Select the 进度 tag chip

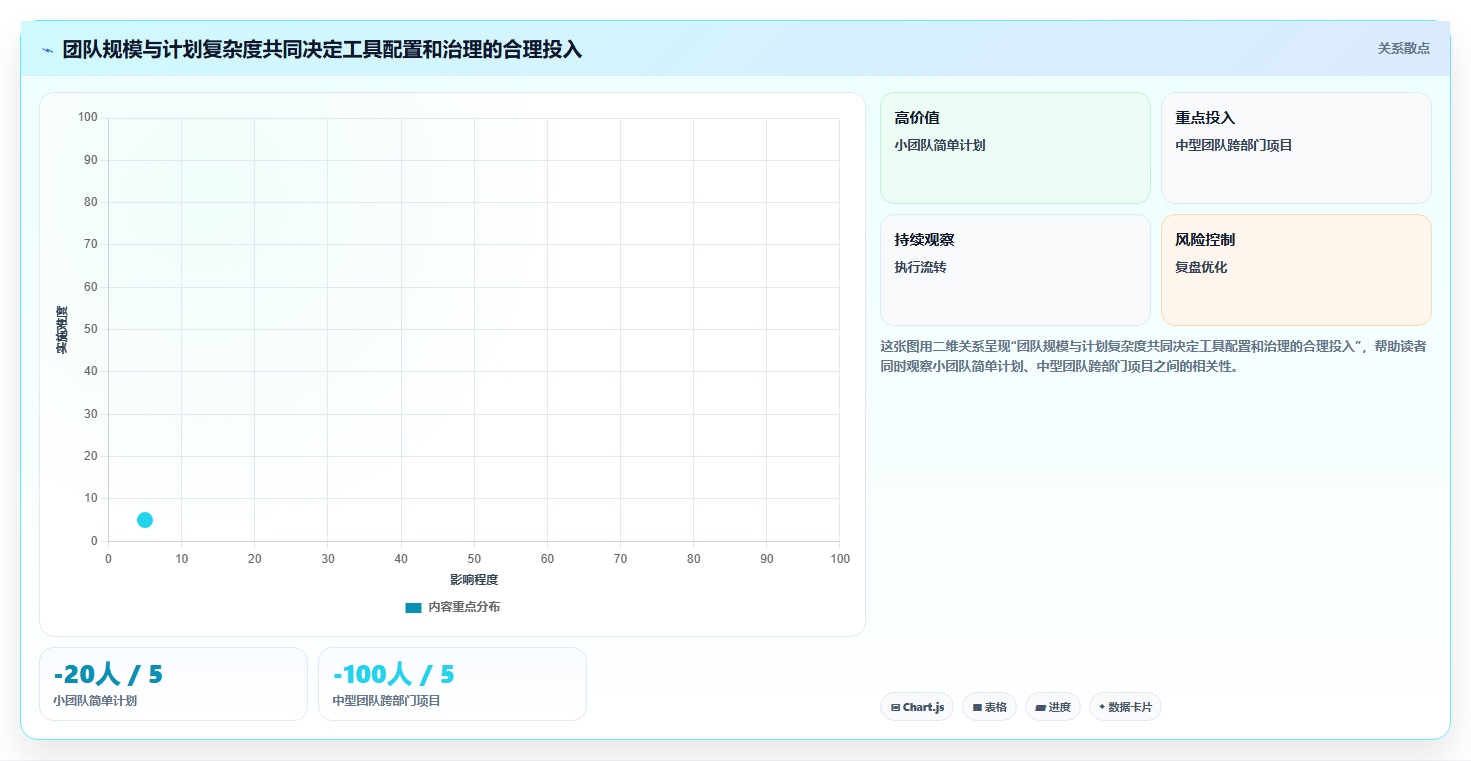(x=1053, y=707)
